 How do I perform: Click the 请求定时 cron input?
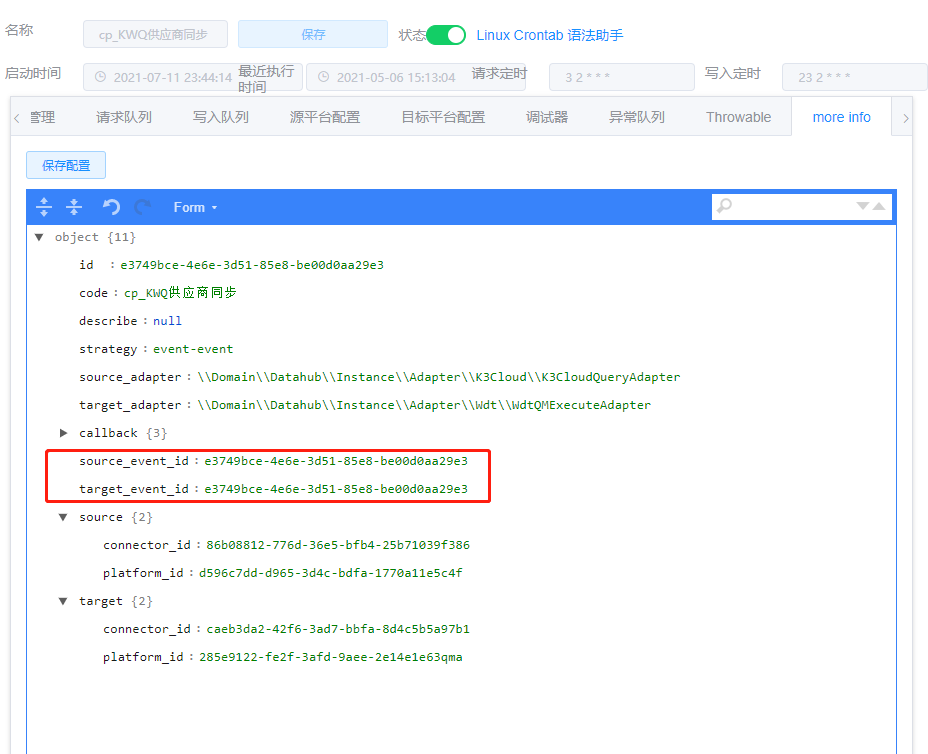tap(622, 77)
